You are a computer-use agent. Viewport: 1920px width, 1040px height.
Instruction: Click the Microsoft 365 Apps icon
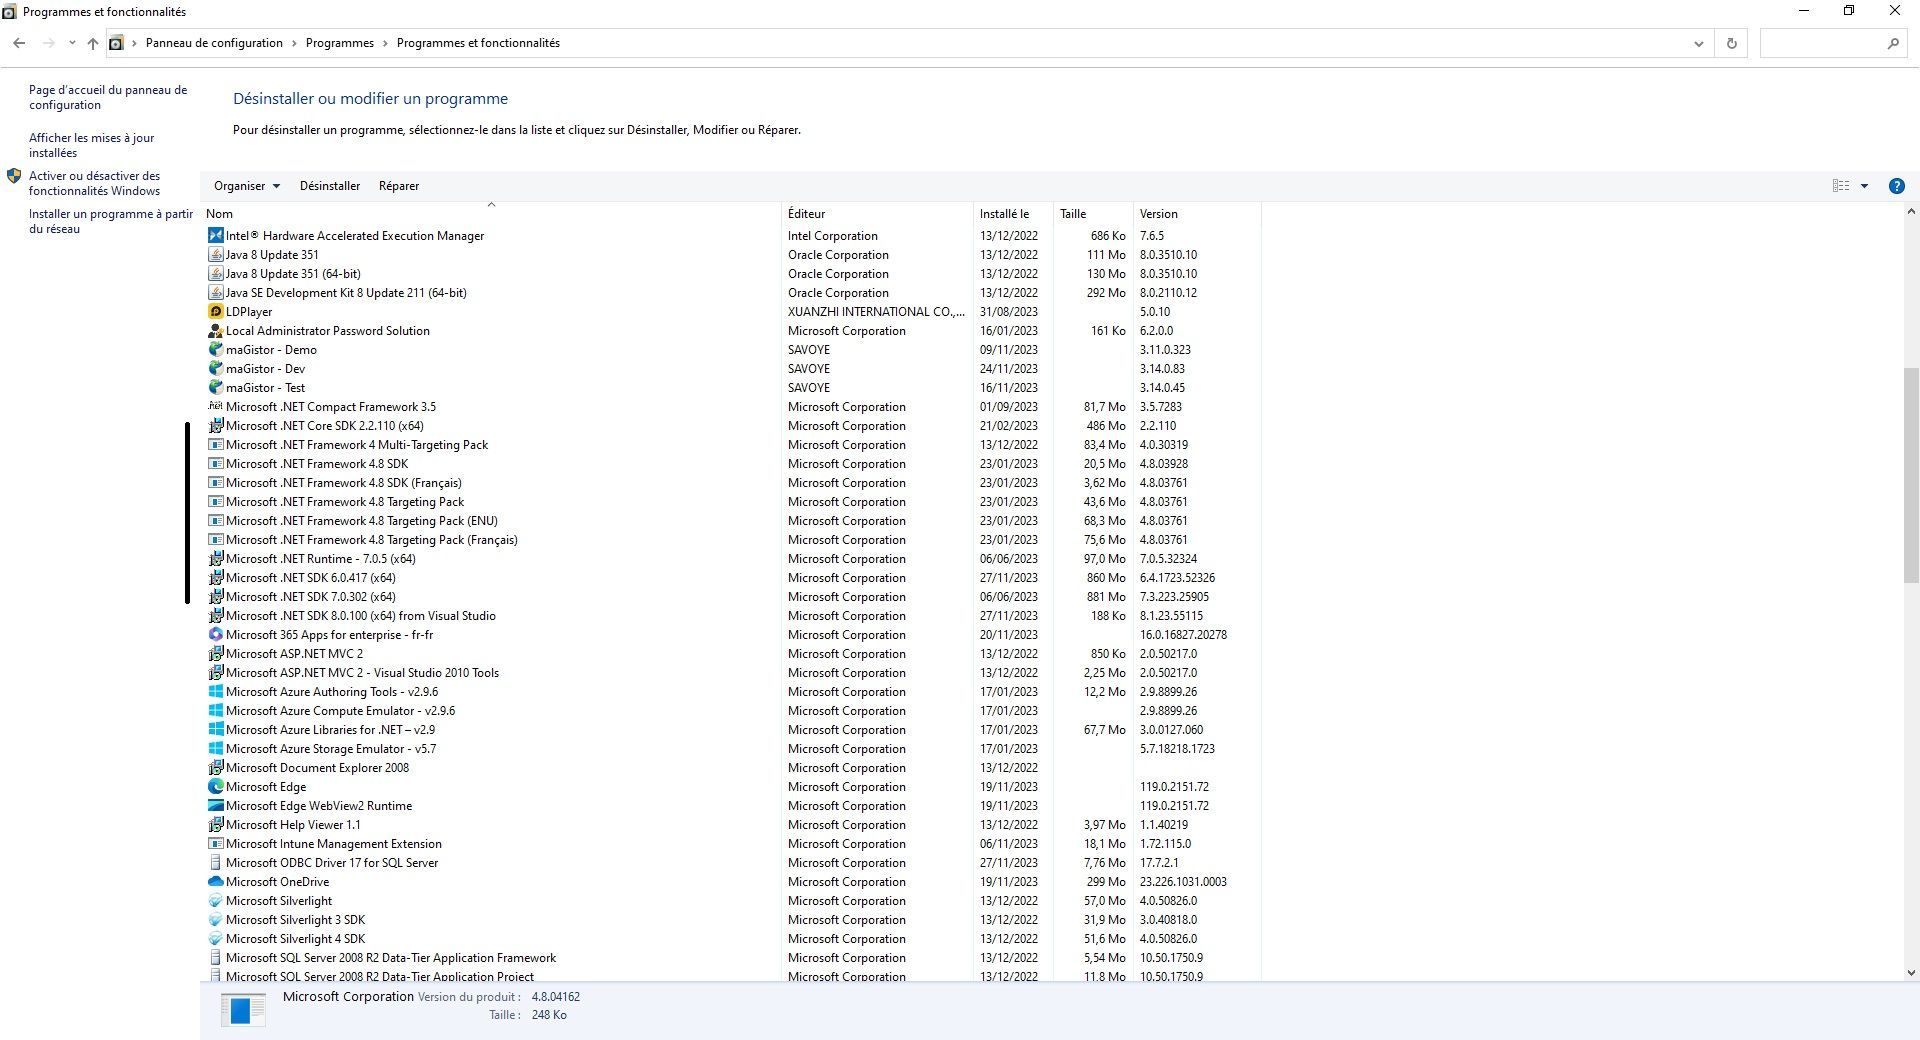point(216,635)
